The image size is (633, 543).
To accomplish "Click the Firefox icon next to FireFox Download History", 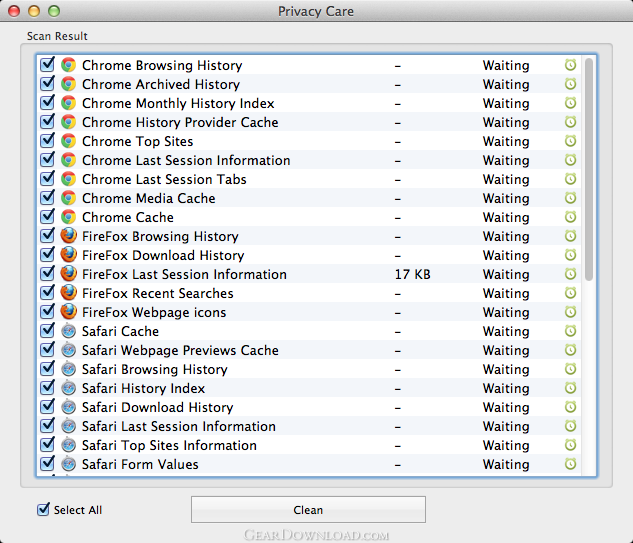I will tap(69, 255).
